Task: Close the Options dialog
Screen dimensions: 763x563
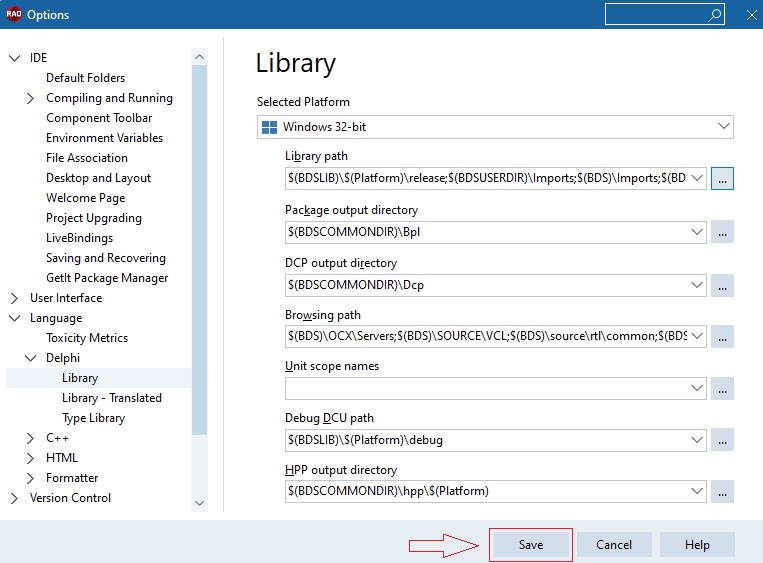Action: [751, 15]
